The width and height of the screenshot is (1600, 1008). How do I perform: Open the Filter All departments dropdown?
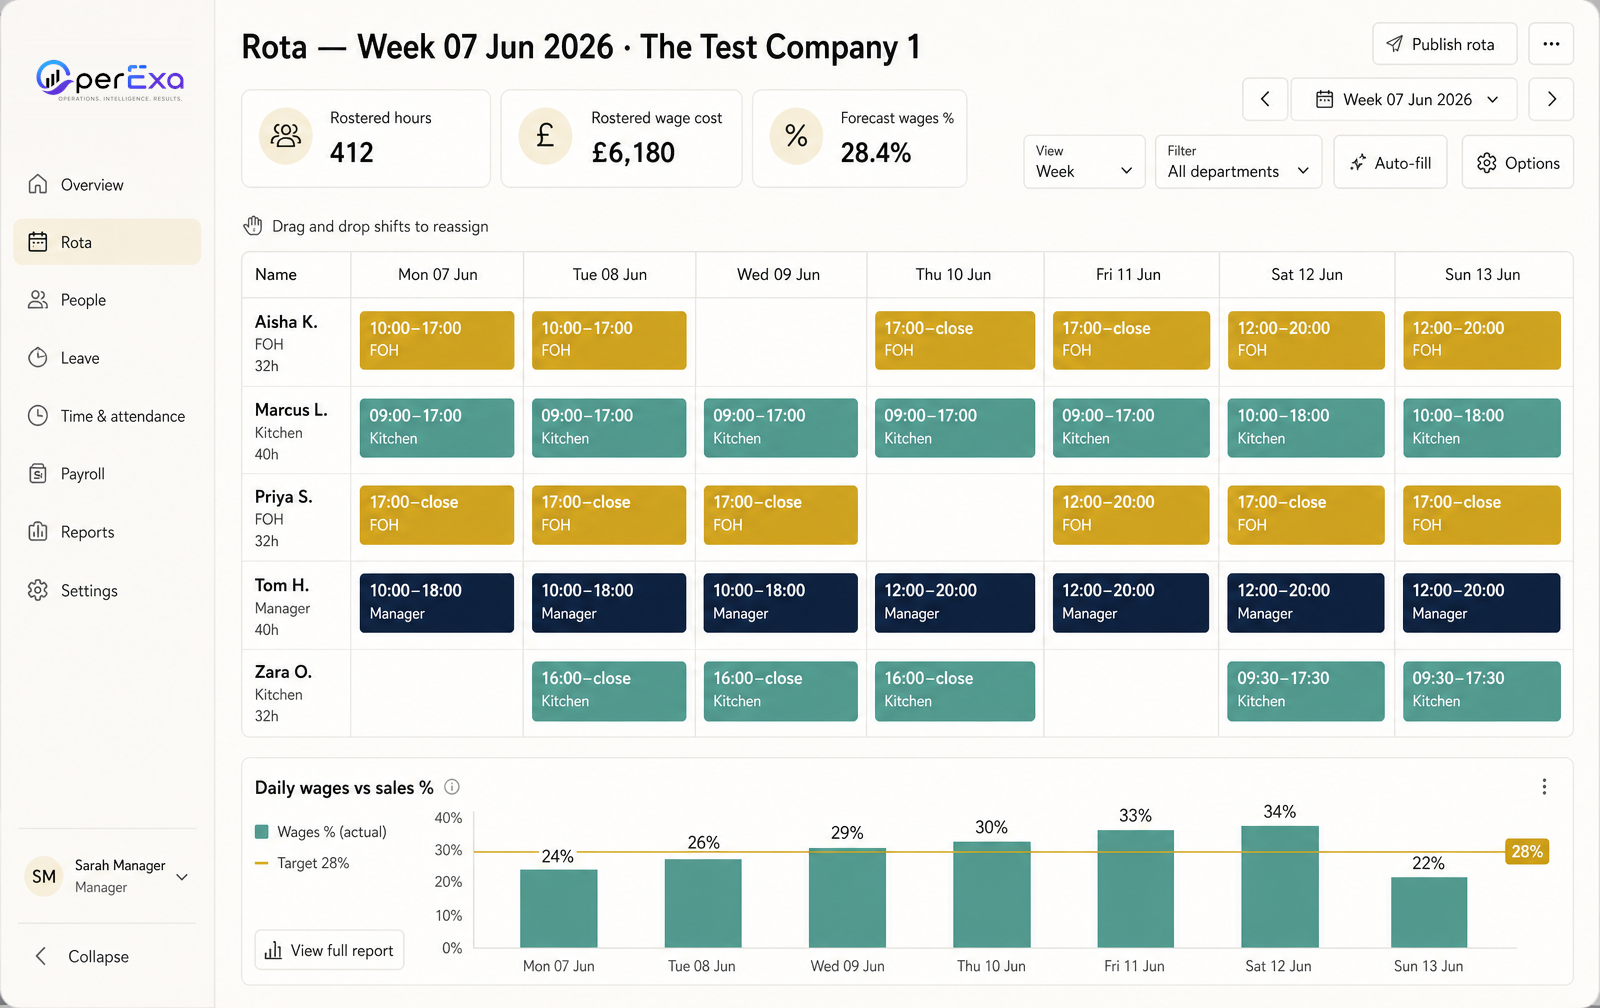point(1238,162)
